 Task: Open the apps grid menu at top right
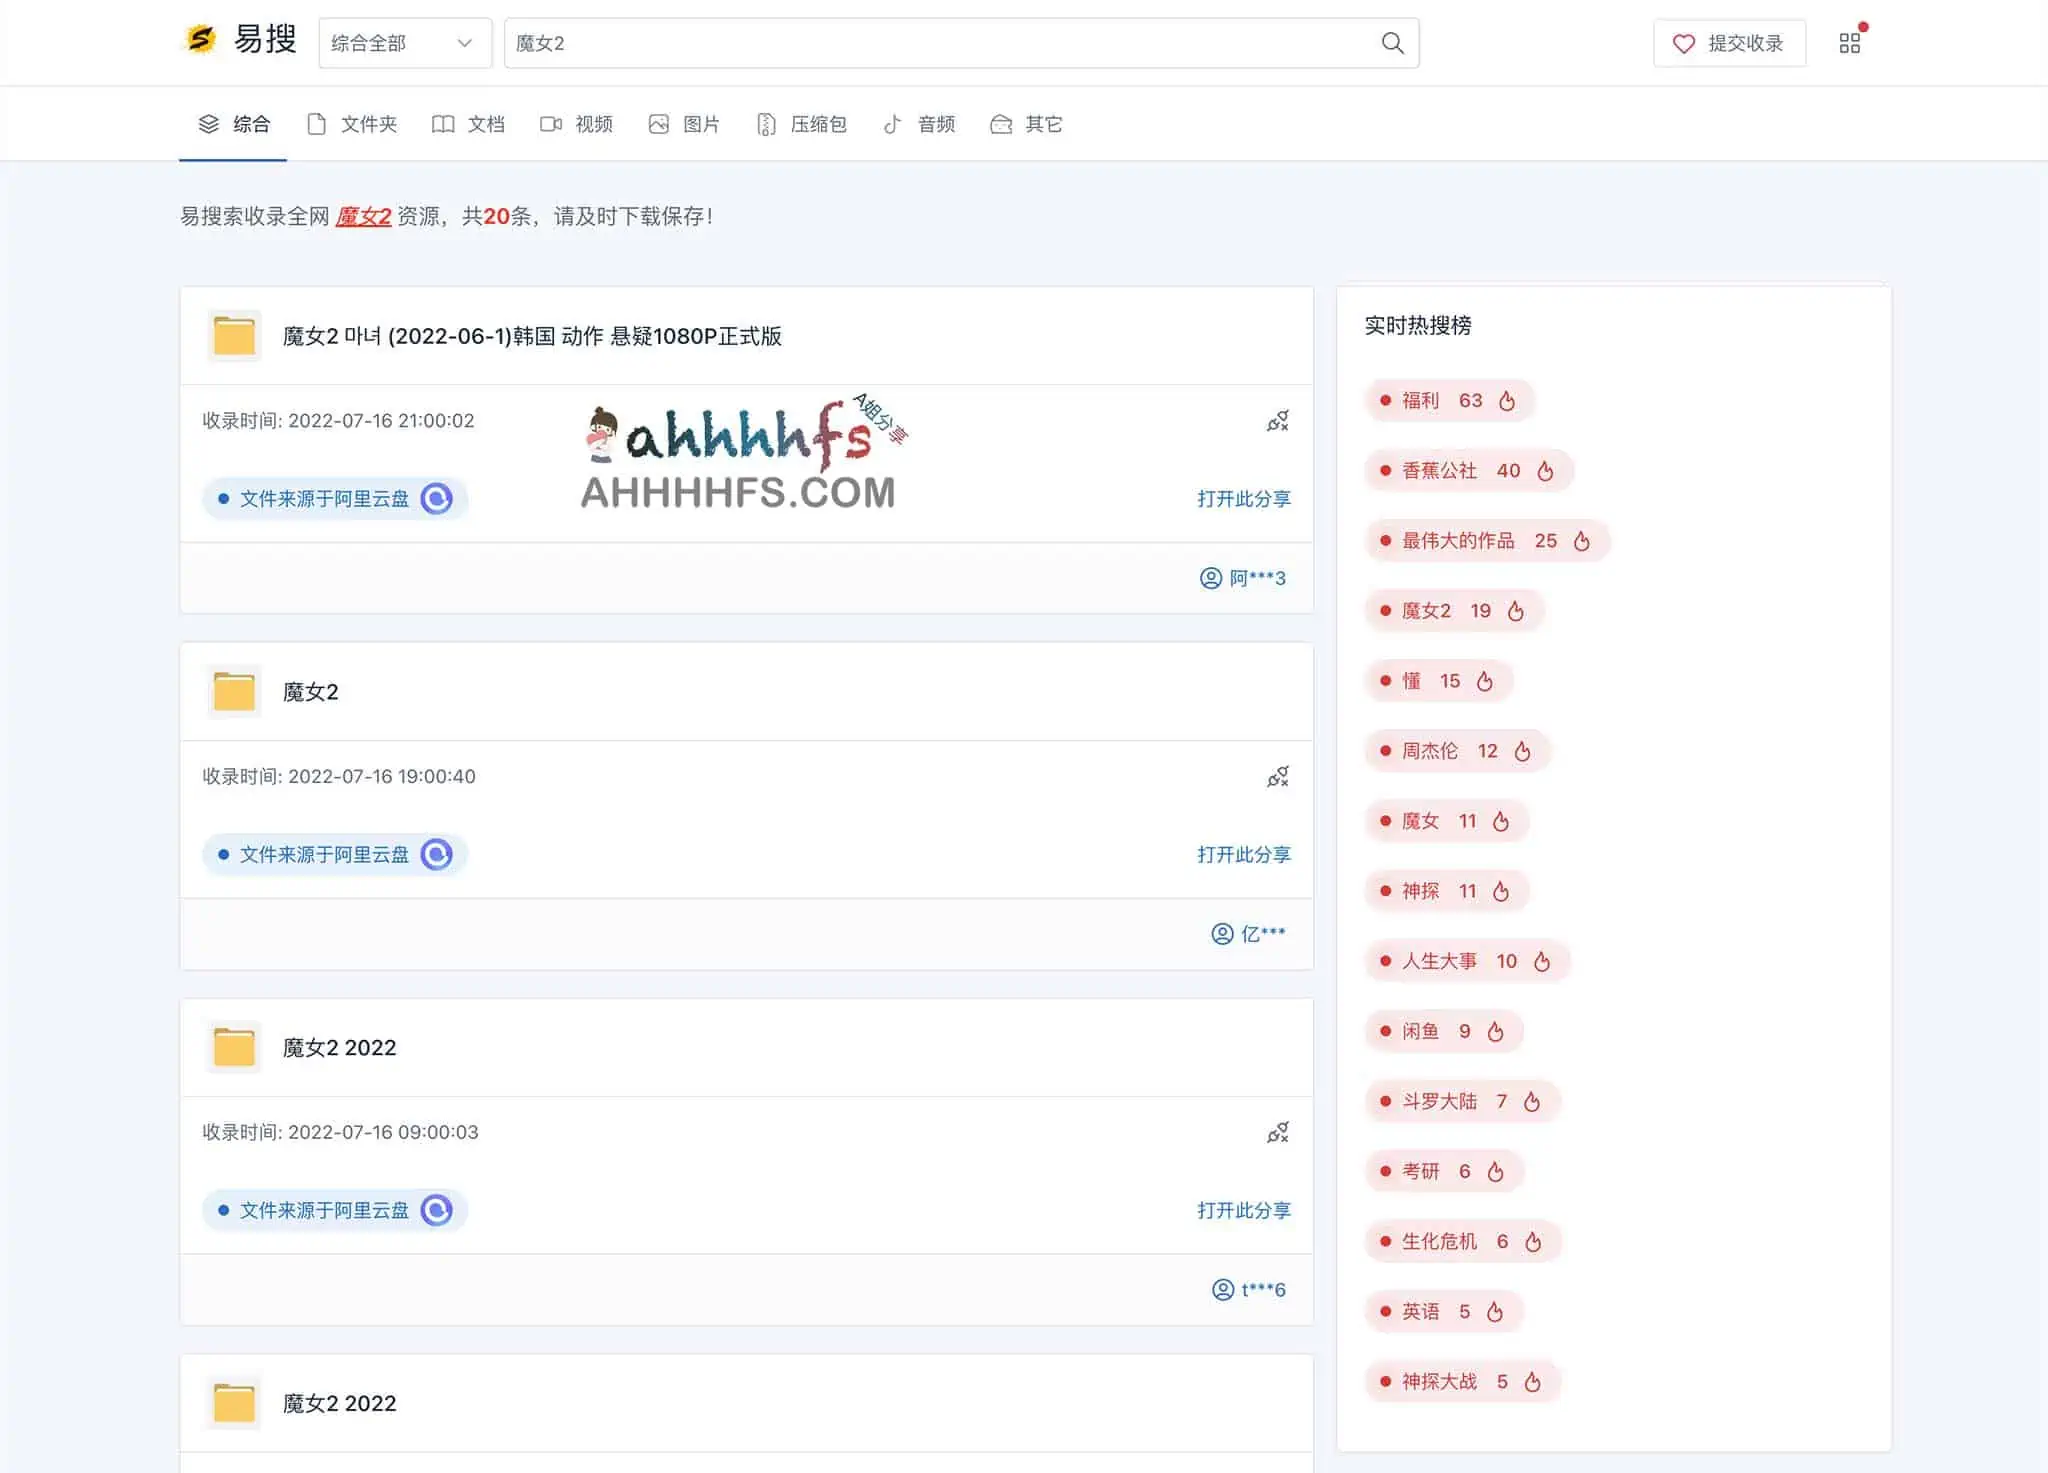click(1850, 42)
